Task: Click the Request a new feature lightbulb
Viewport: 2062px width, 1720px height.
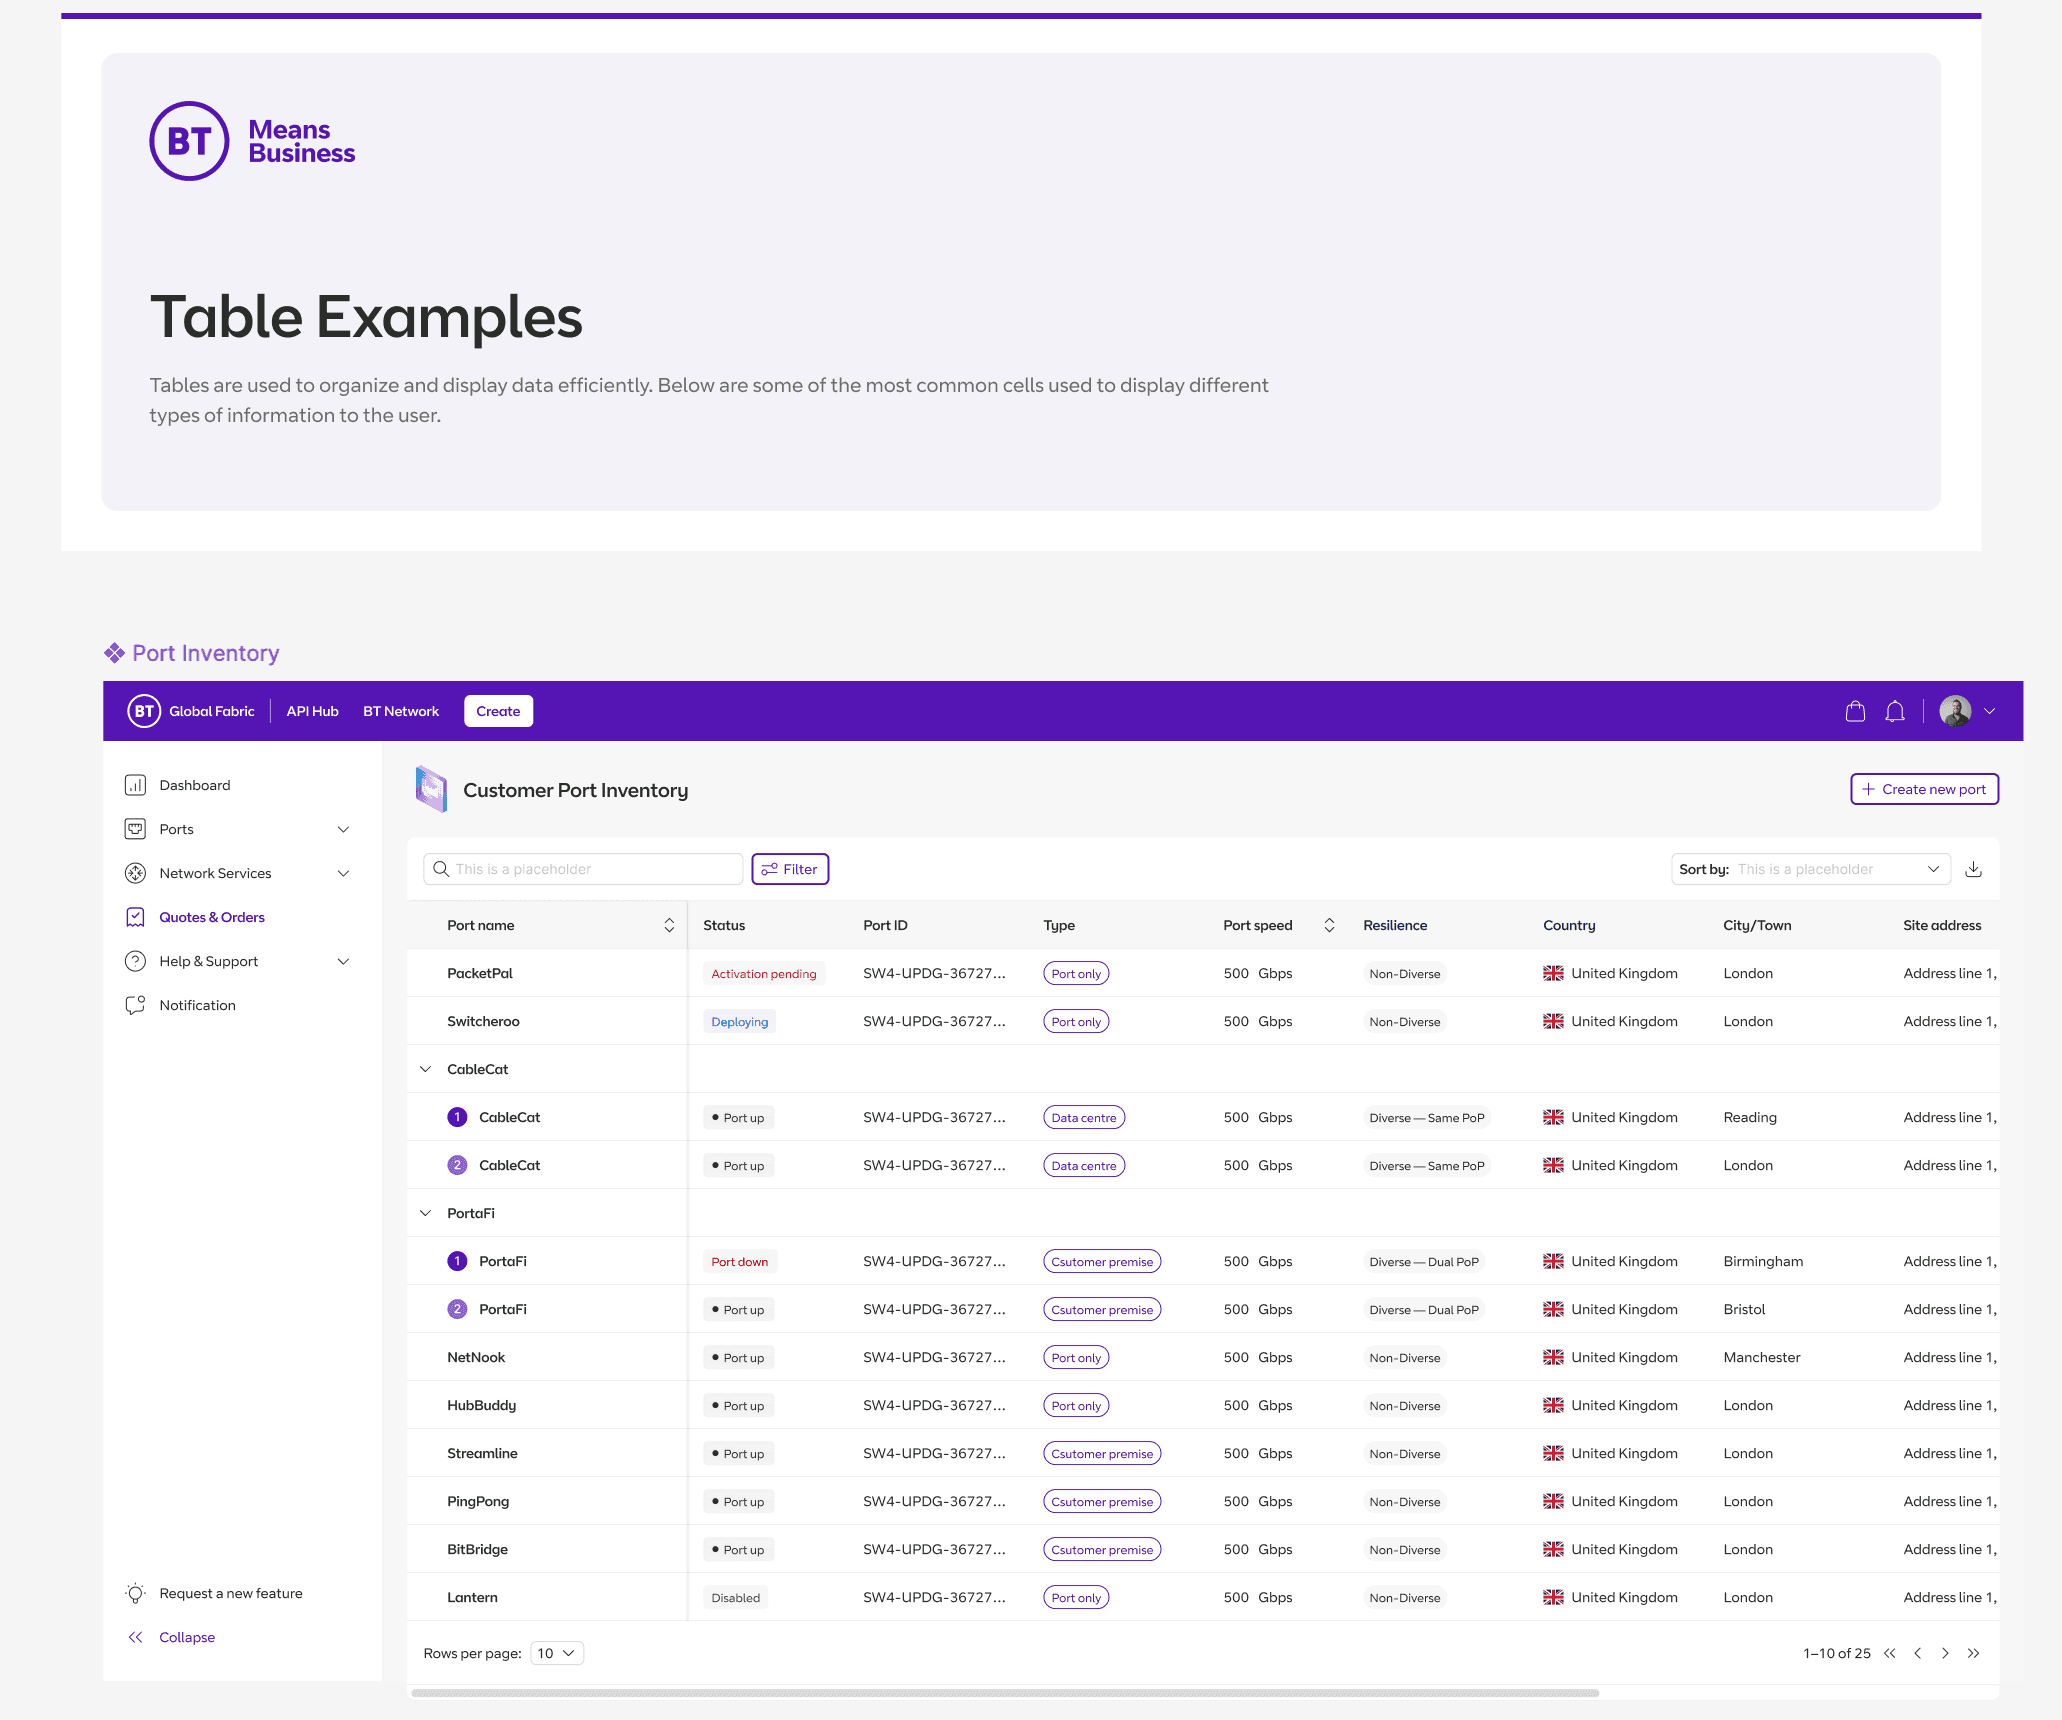Action: pyautogui.click(x=136, y=1593)
